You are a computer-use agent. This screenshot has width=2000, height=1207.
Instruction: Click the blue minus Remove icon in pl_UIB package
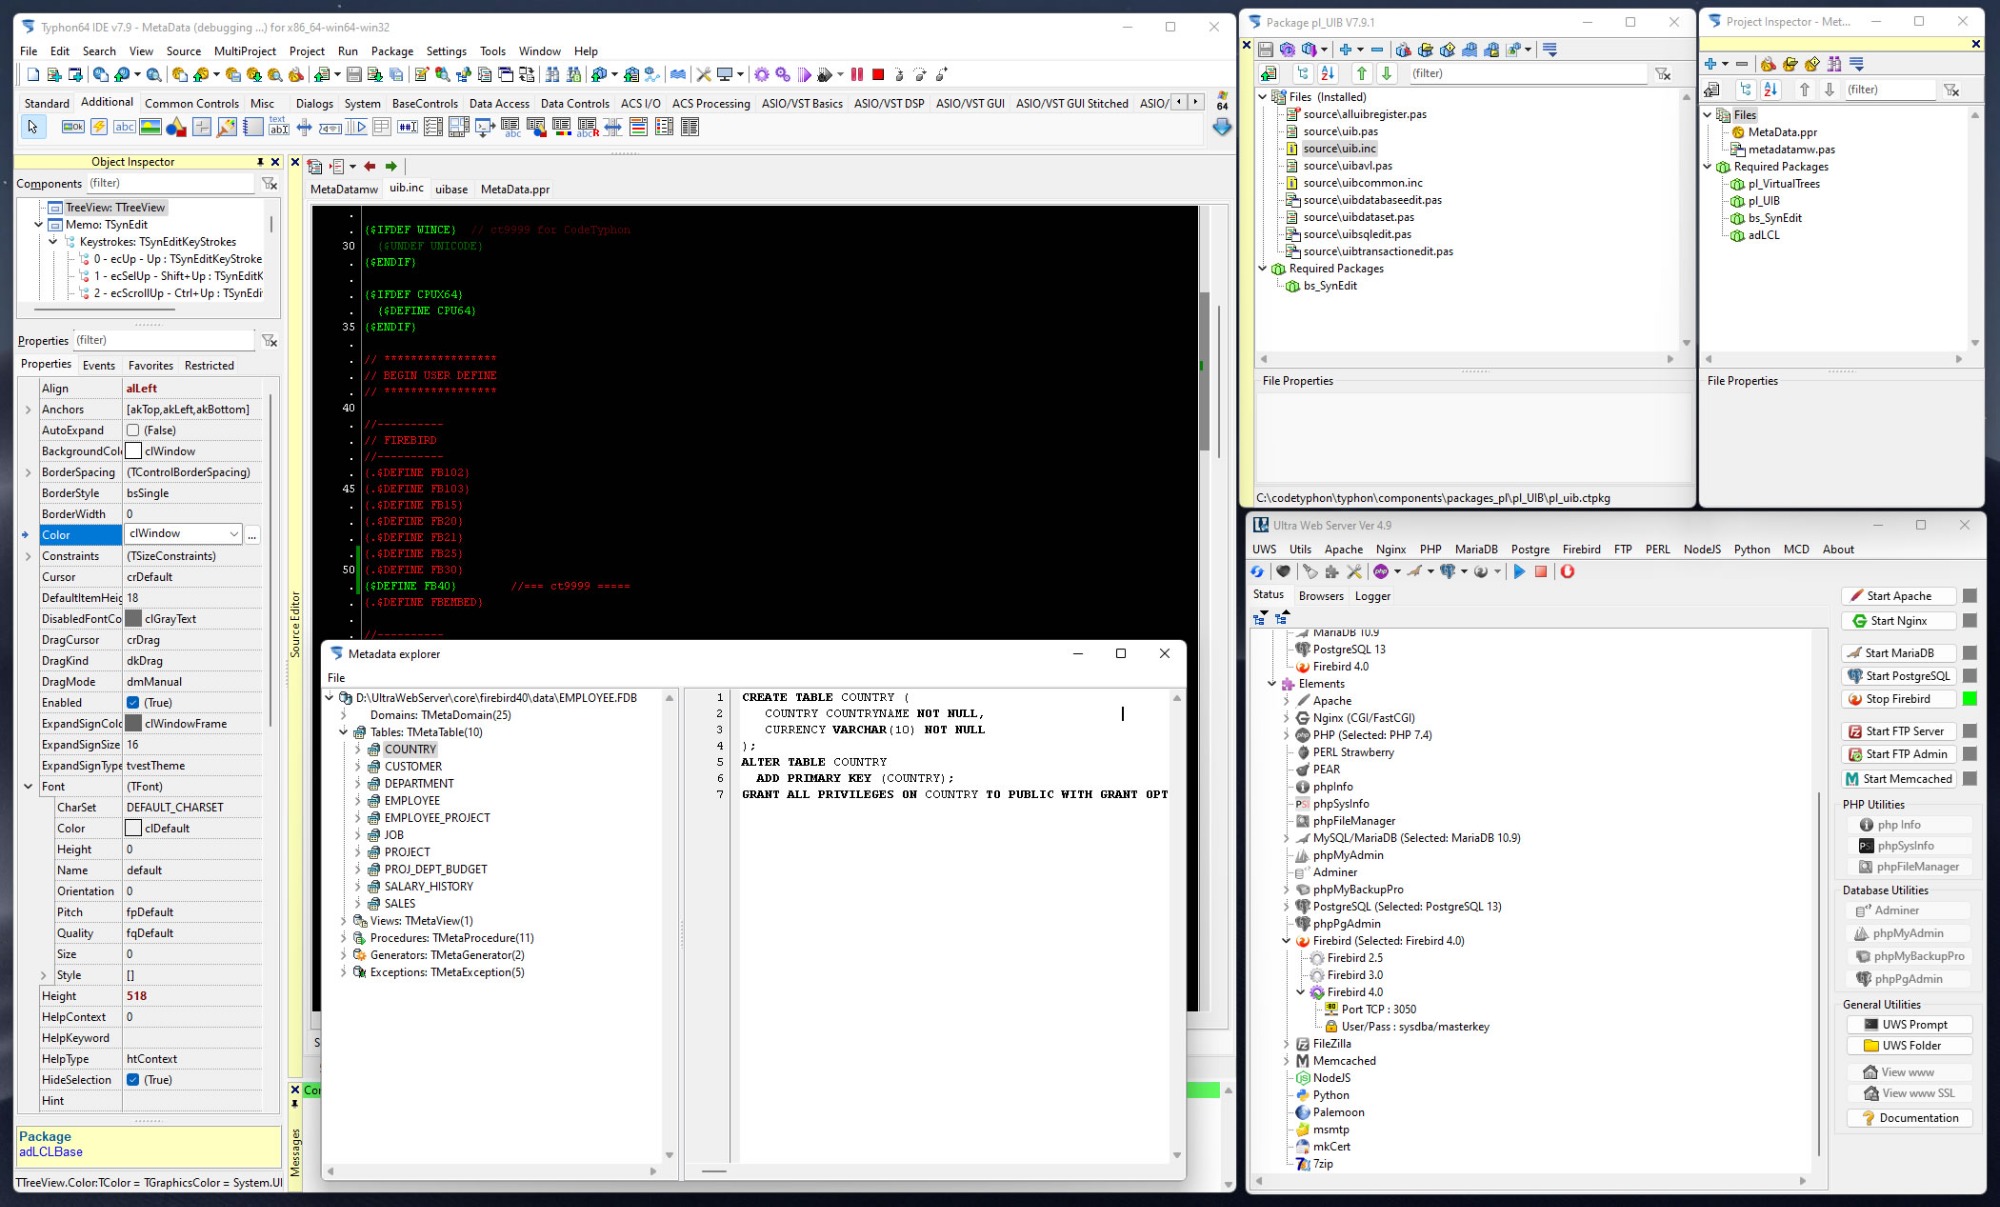pyautogui.click(x=1377, y=50)
